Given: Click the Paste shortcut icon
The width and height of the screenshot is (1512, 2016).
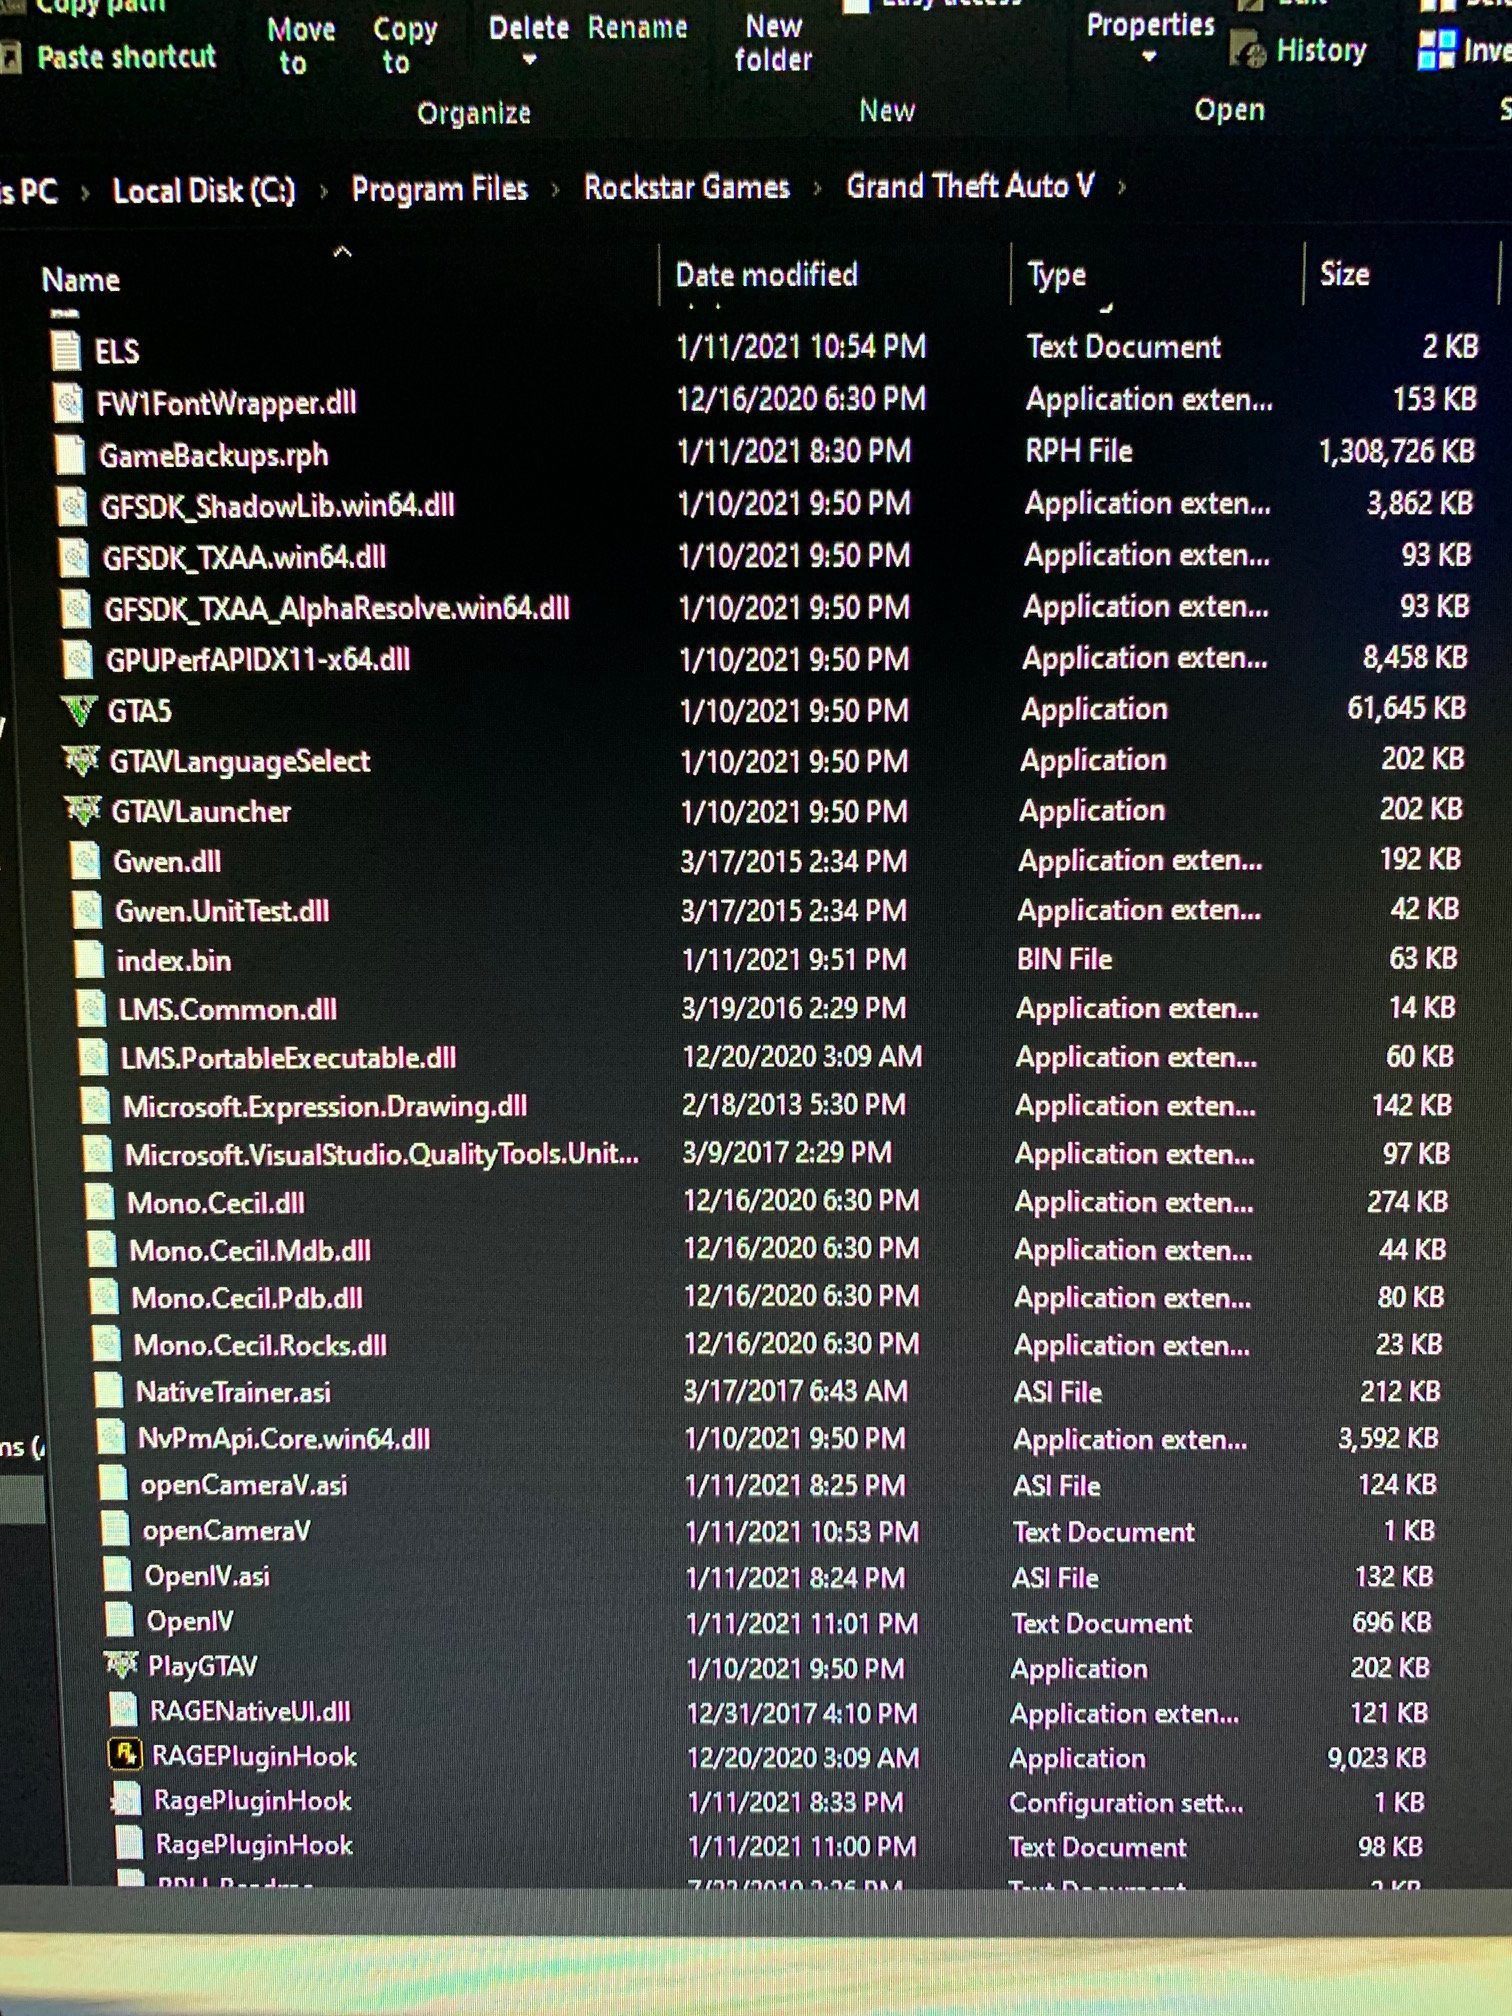Looking at the screenshot, I should (x=12, y=58).
